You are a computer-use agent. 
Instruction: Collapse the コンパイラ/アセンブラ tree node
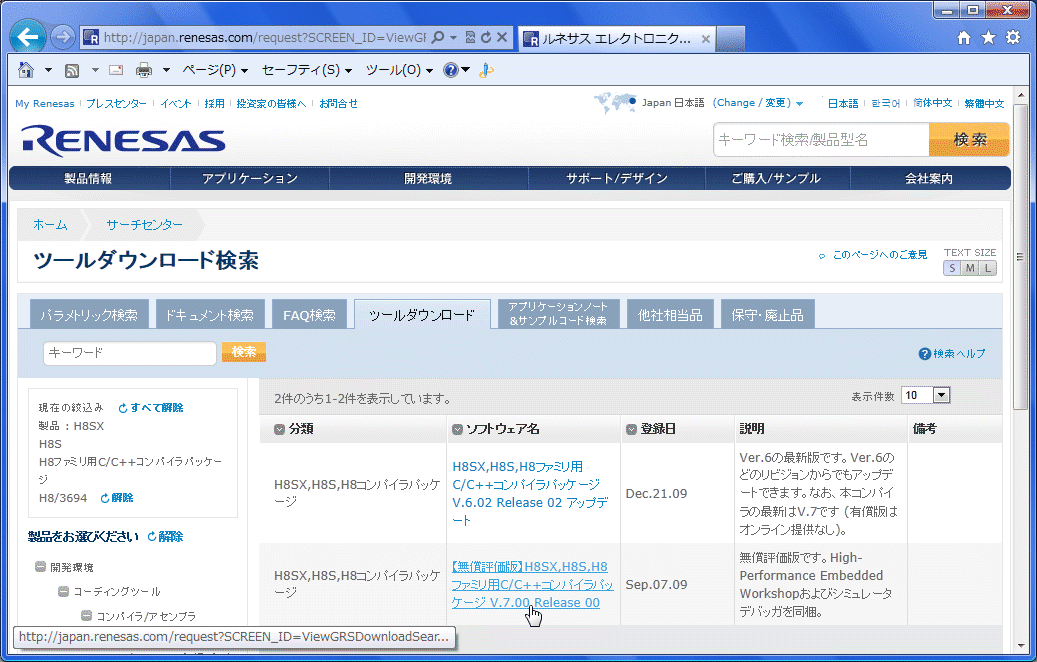pos(87,616)
